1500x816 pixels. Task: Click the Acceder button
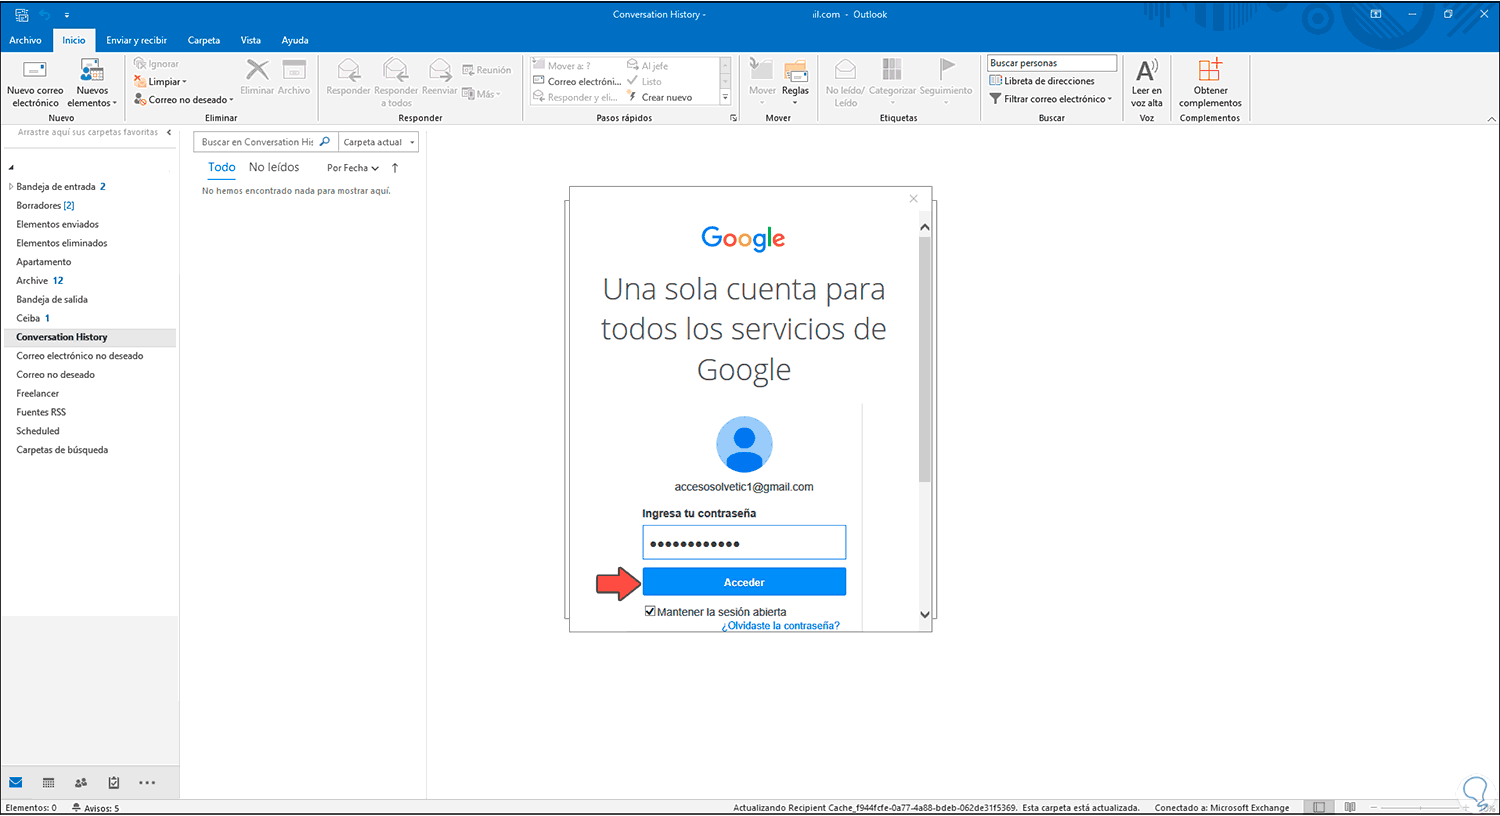click(744, 582)
